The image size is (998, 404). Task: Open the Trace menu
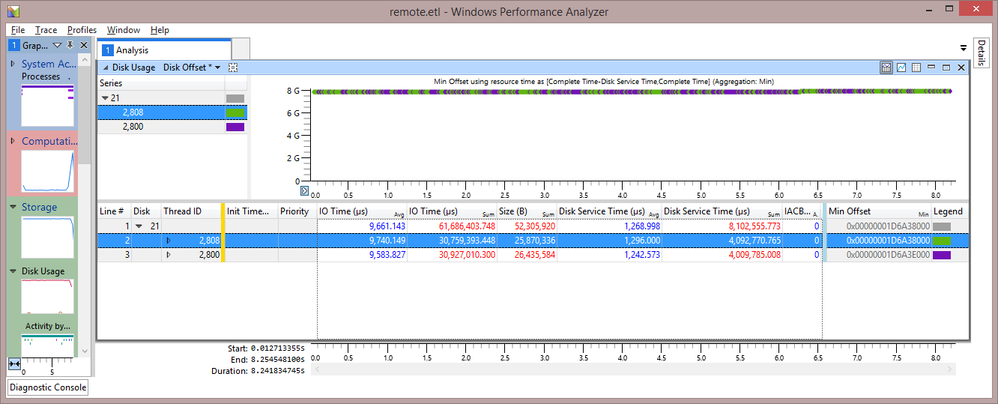[x=46, y=30]
